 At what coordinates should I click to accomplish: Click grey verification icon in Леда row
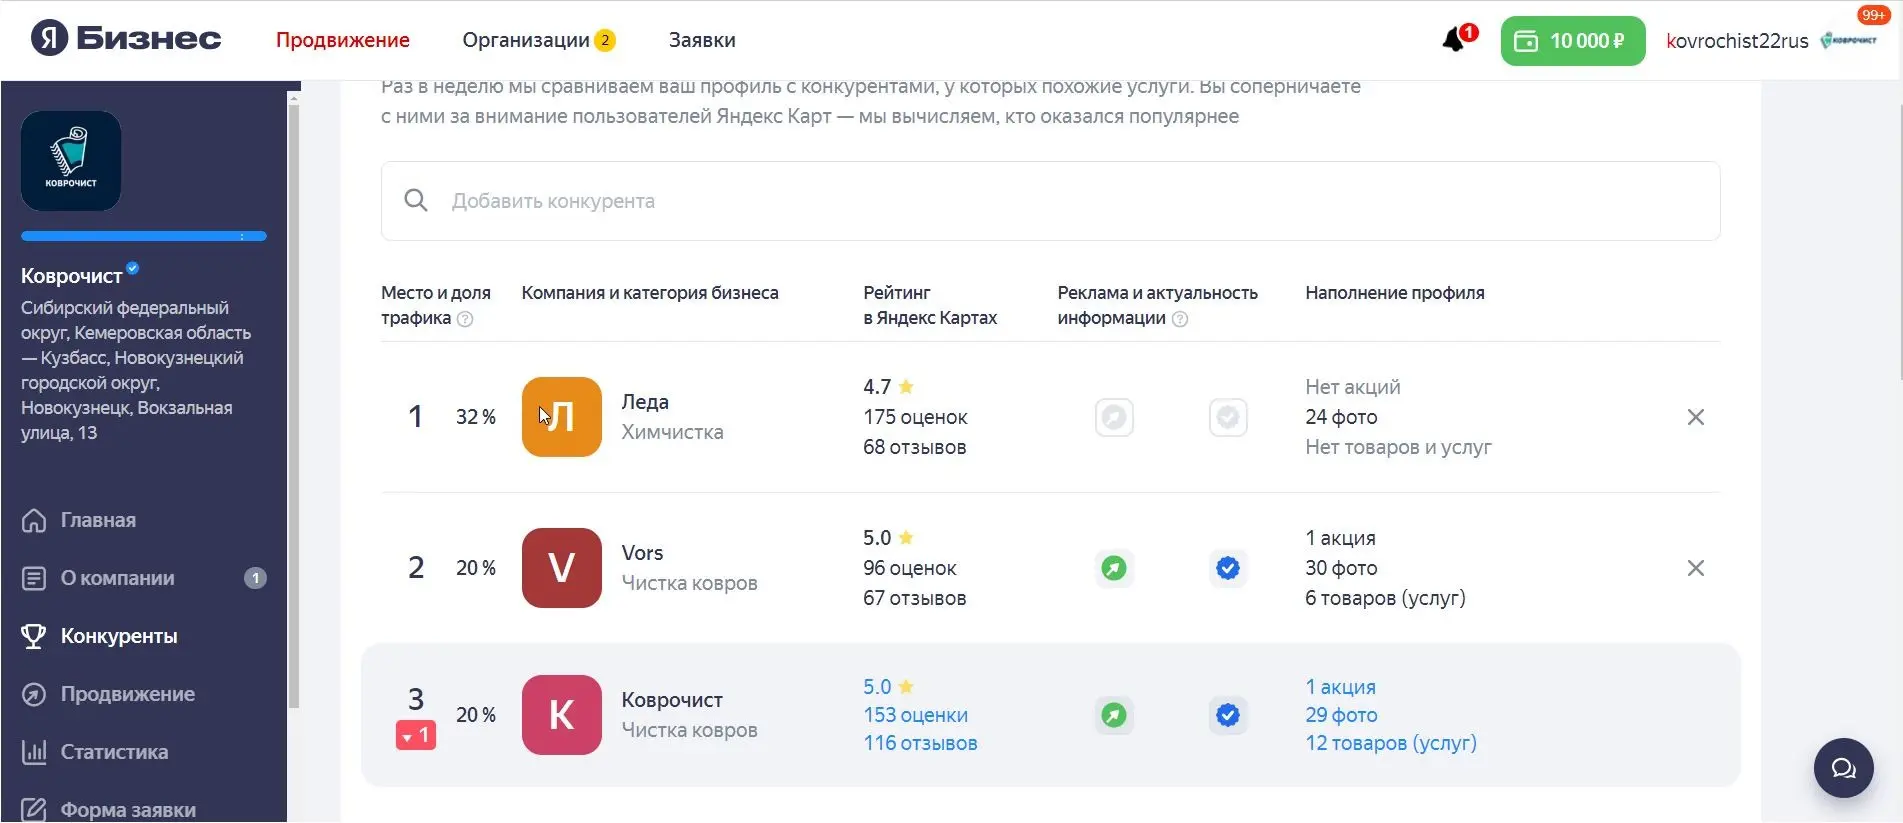[1228, 417]
